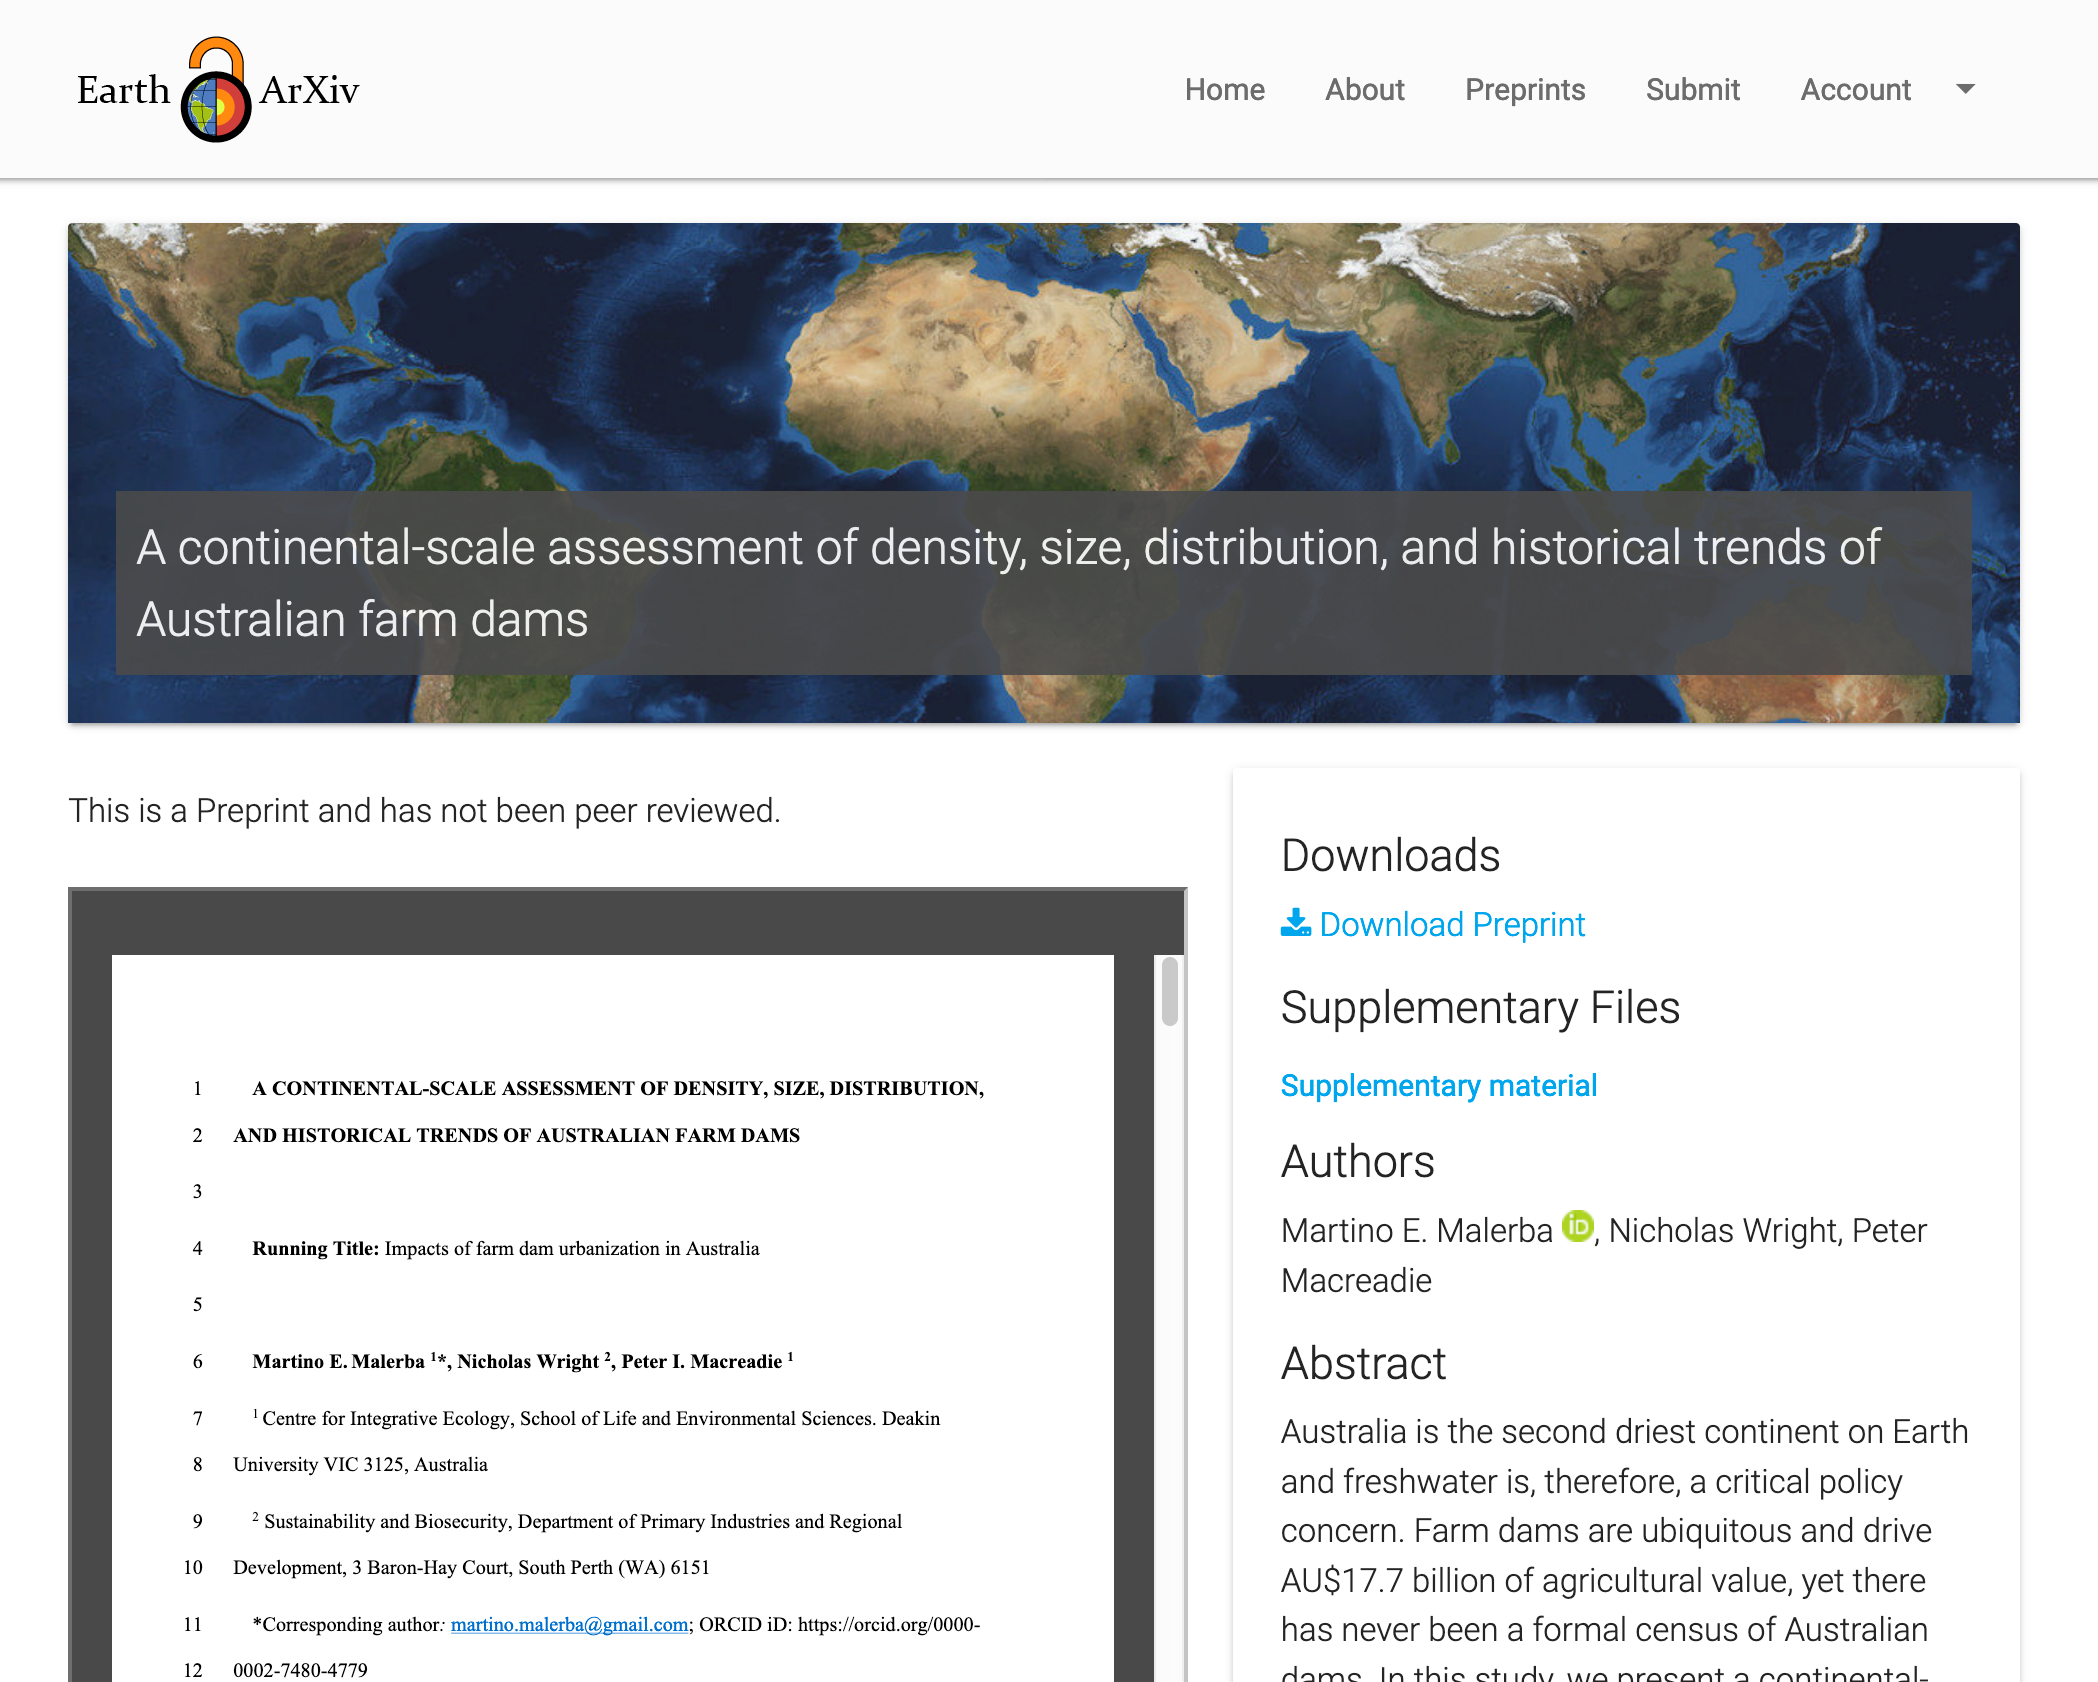The image size is (2098, 1682).
Task: Open the Preprints navigation menu item
Action: point(1523,88)
